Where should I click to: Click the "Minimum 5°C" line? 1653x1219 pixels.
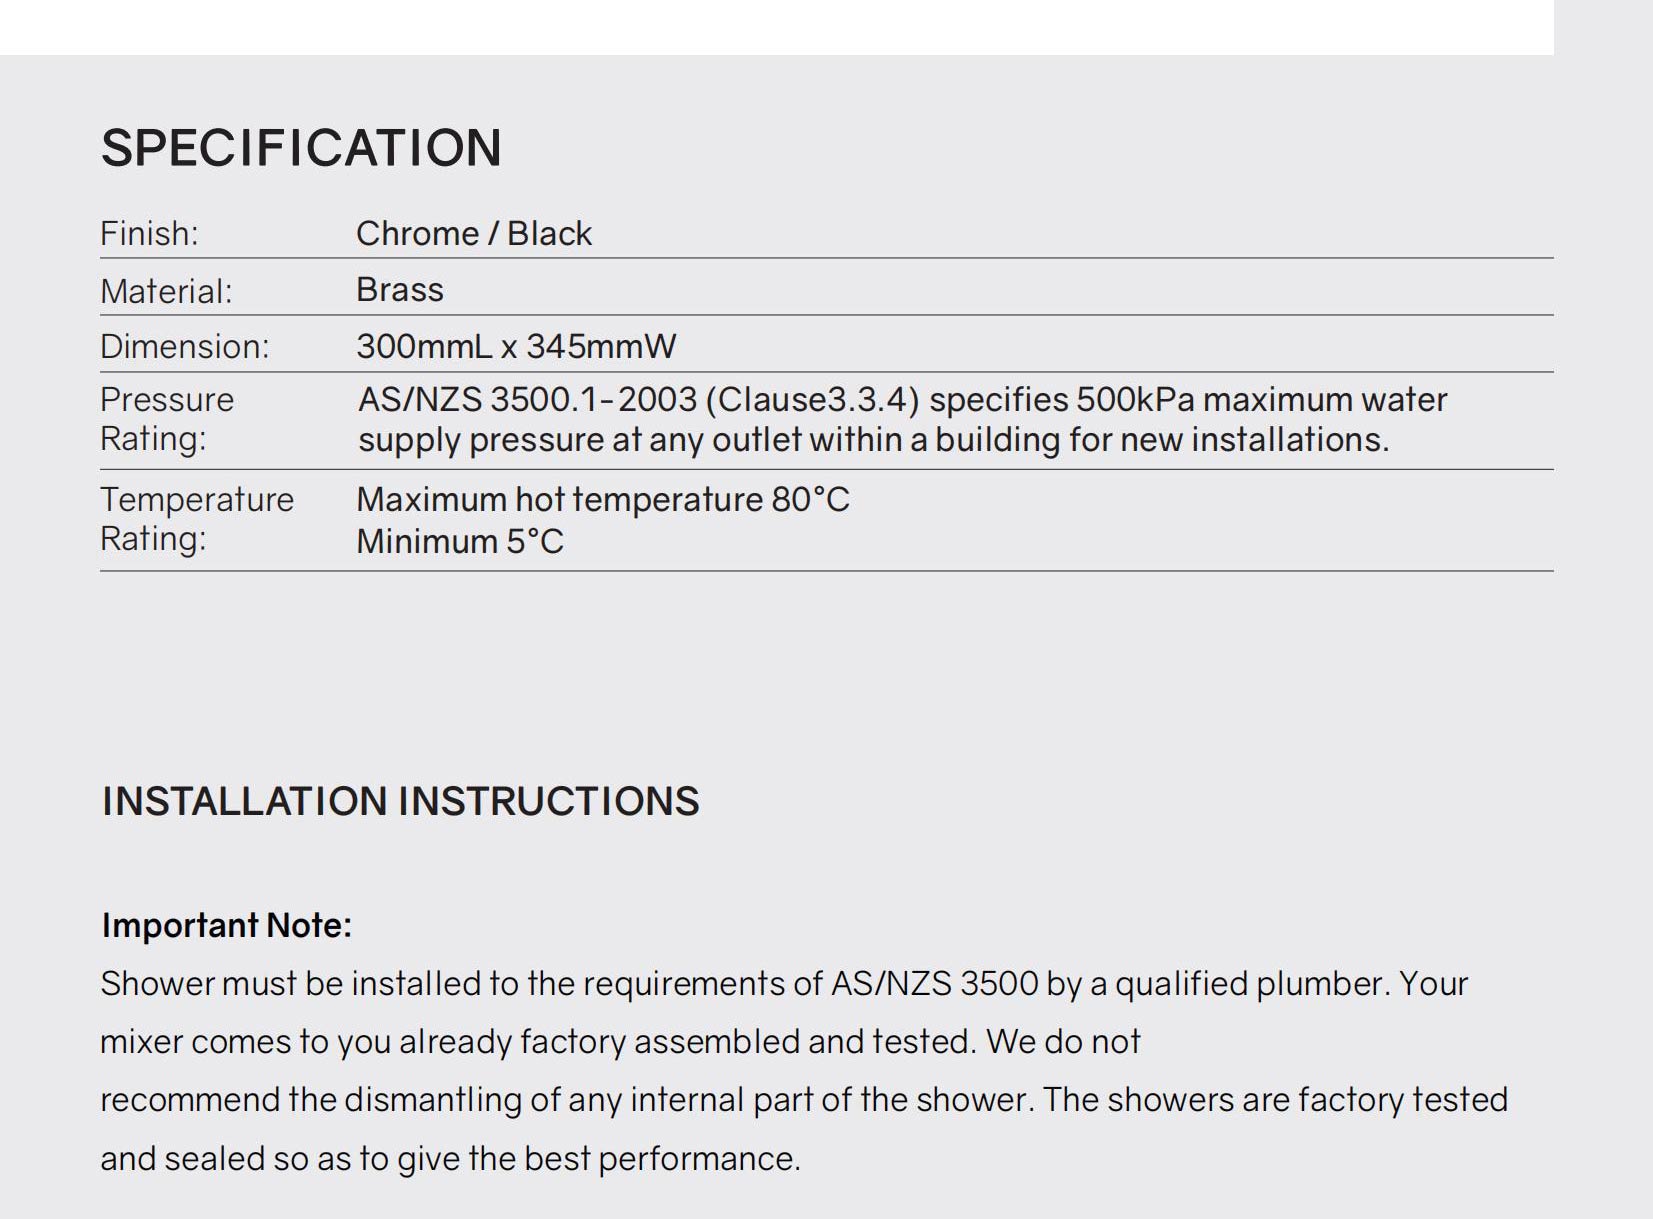460,542
